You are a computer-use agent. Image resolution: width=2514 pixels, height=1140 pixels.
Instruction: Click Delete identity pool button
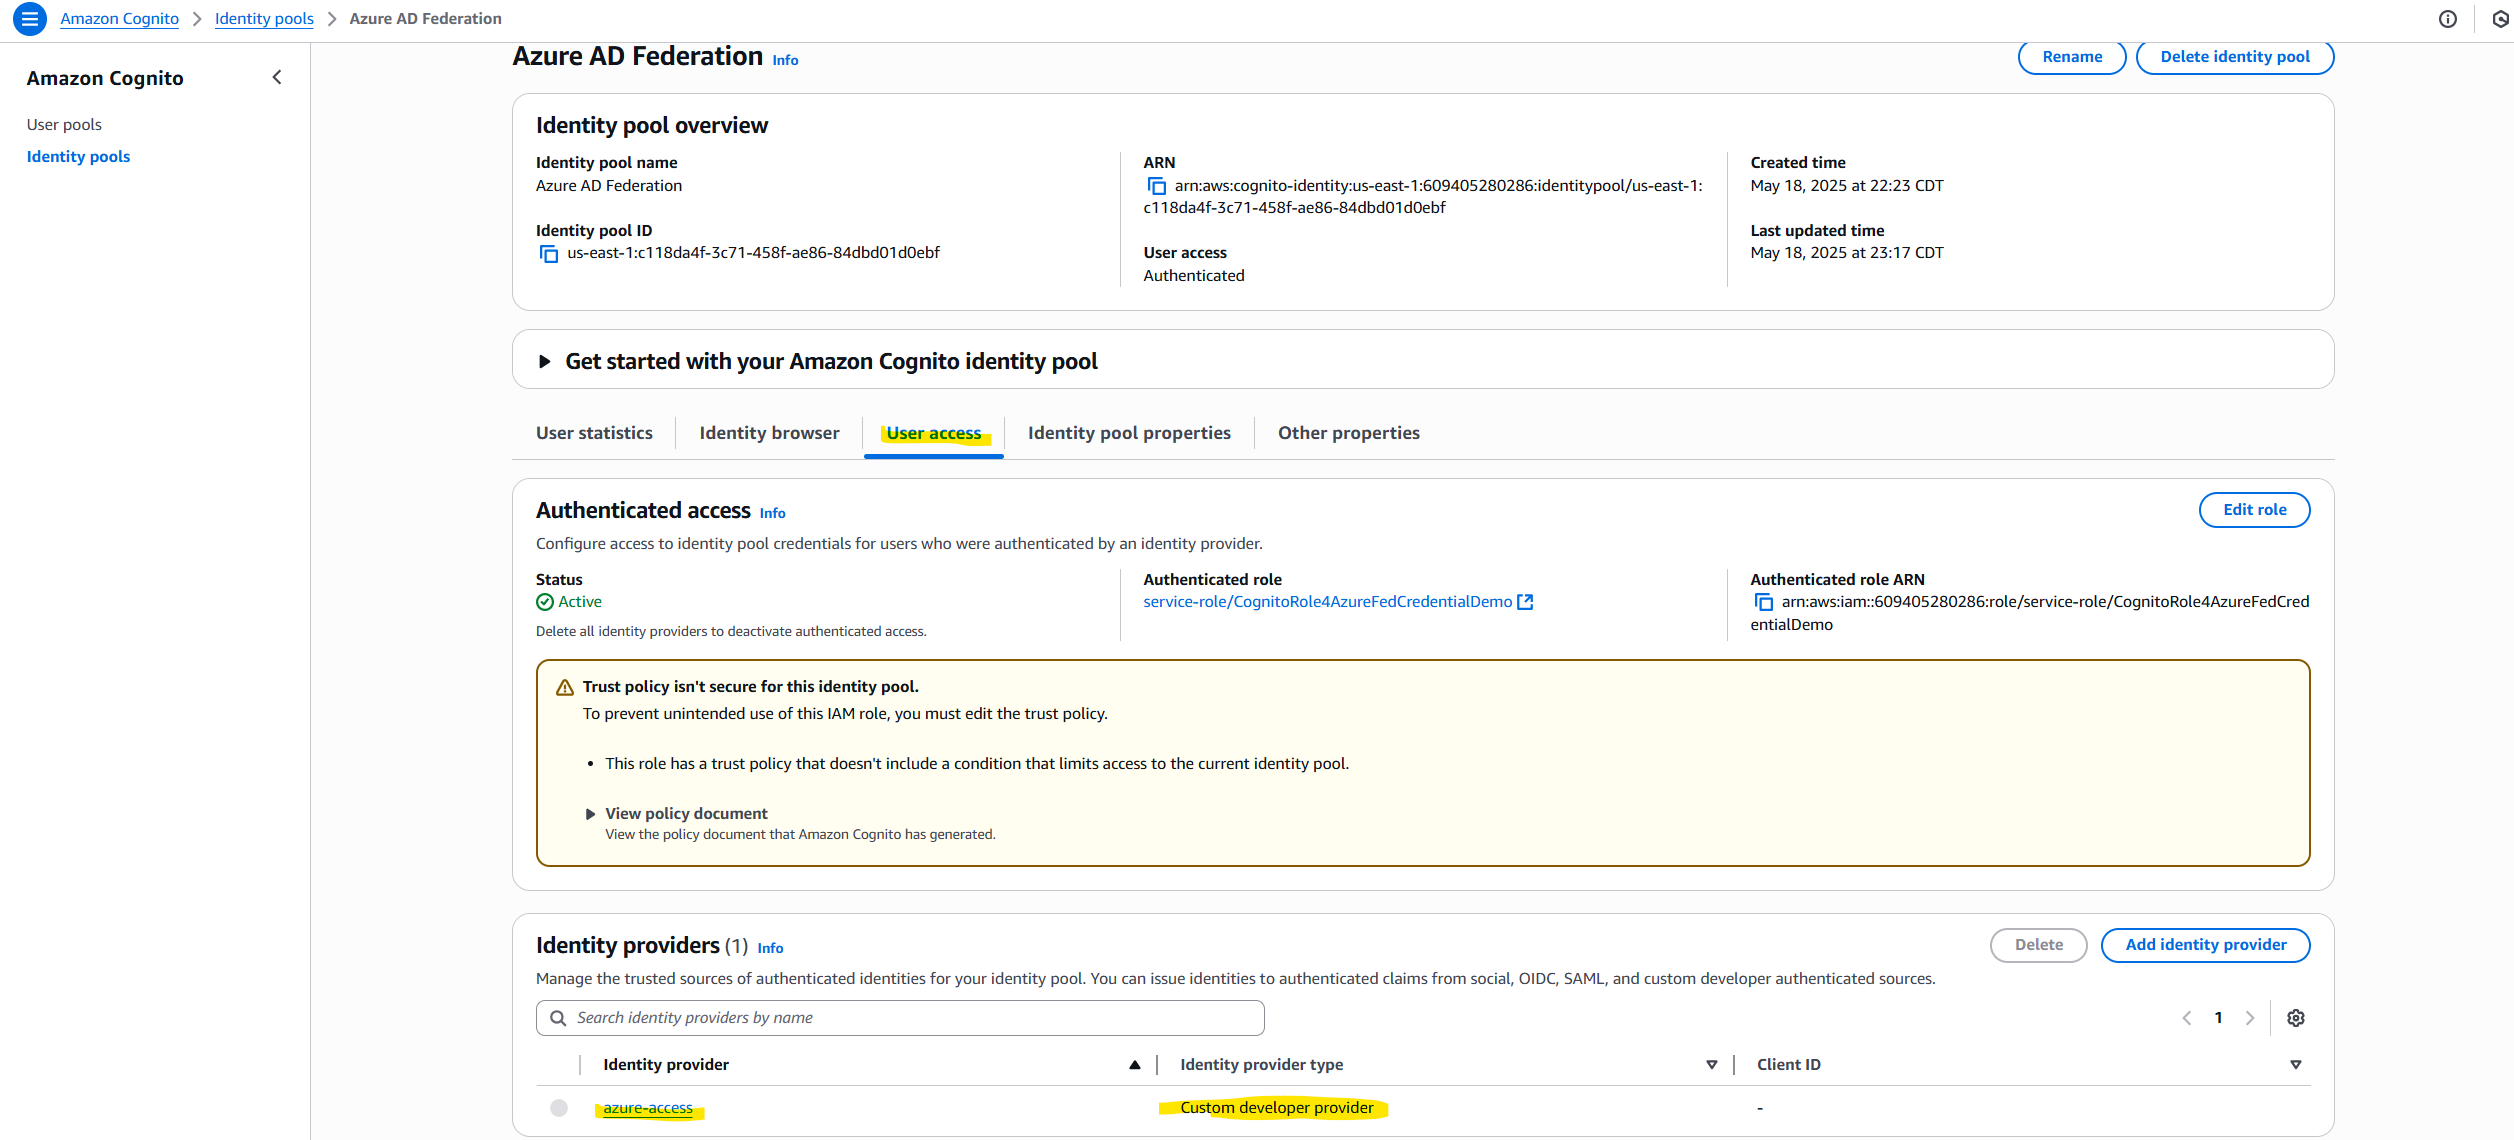click(x=2235, y=57)
